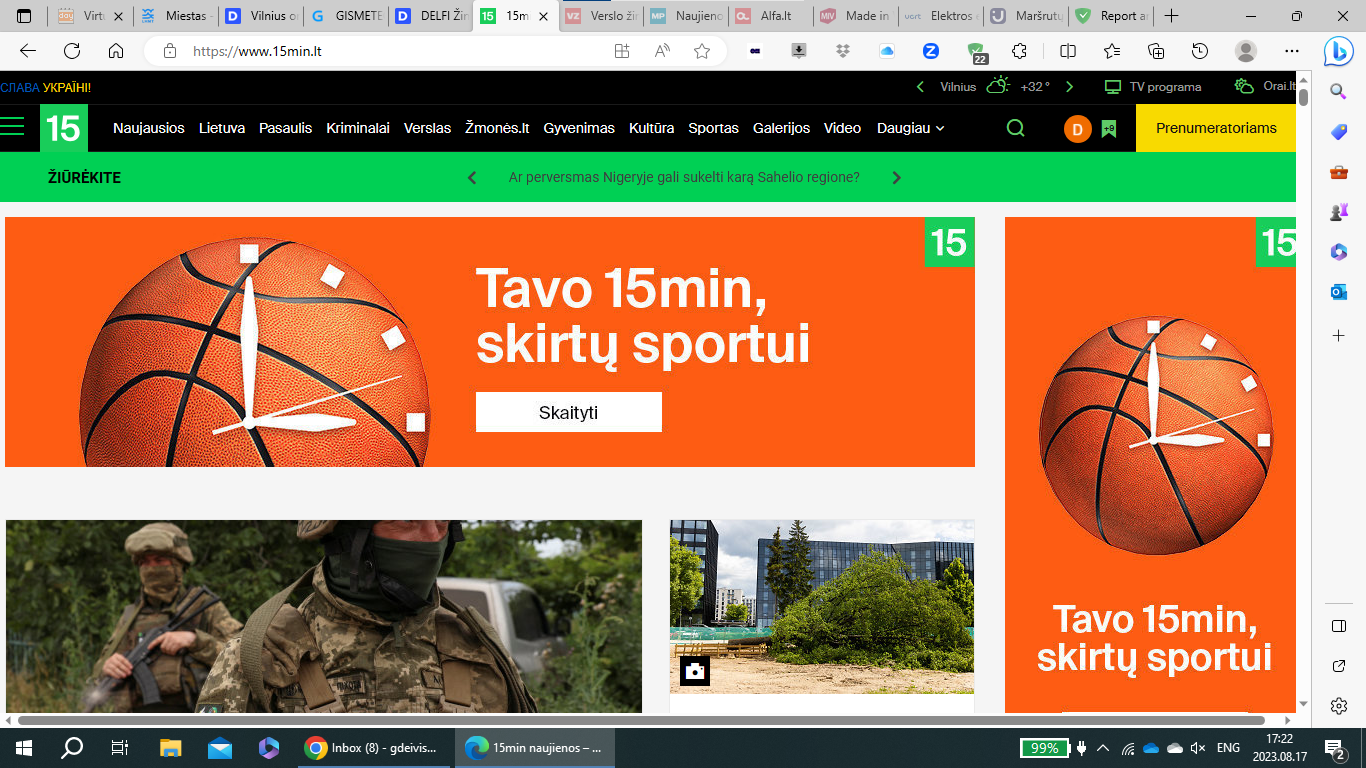Show hidden system tray icons
Viewport: 1366px width, 768px height.
pyautogui.click(x=1103, y=748)
